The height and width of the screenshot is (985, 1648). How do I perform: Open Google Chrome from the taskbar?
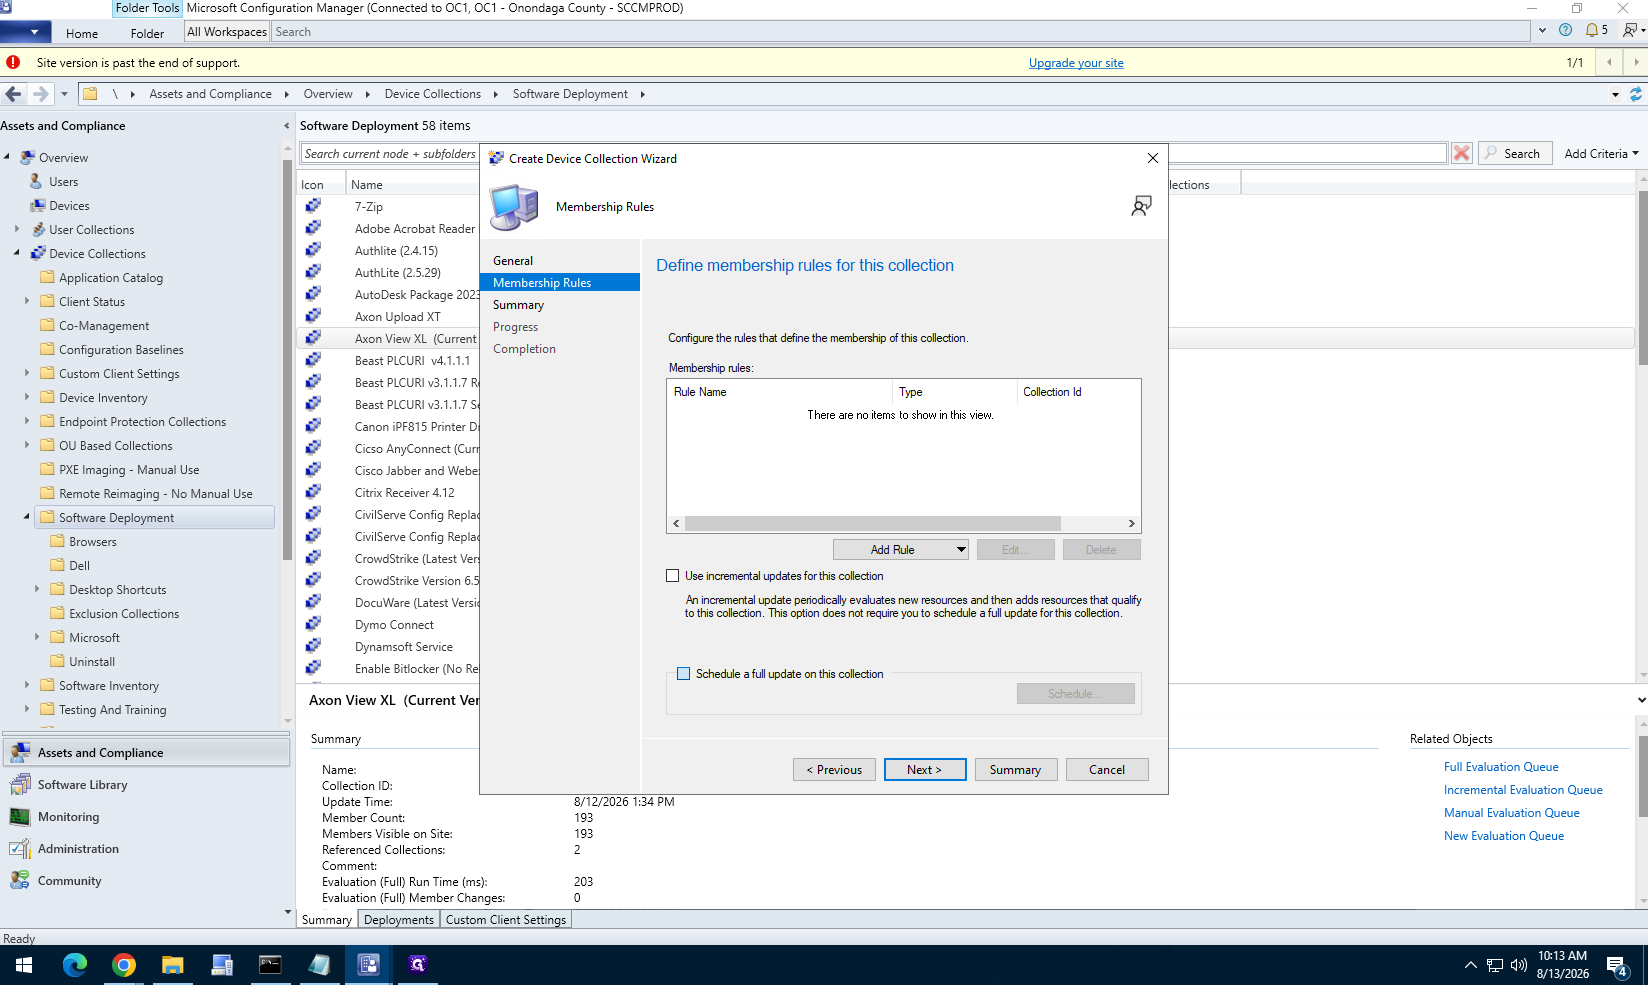(124, 965)
